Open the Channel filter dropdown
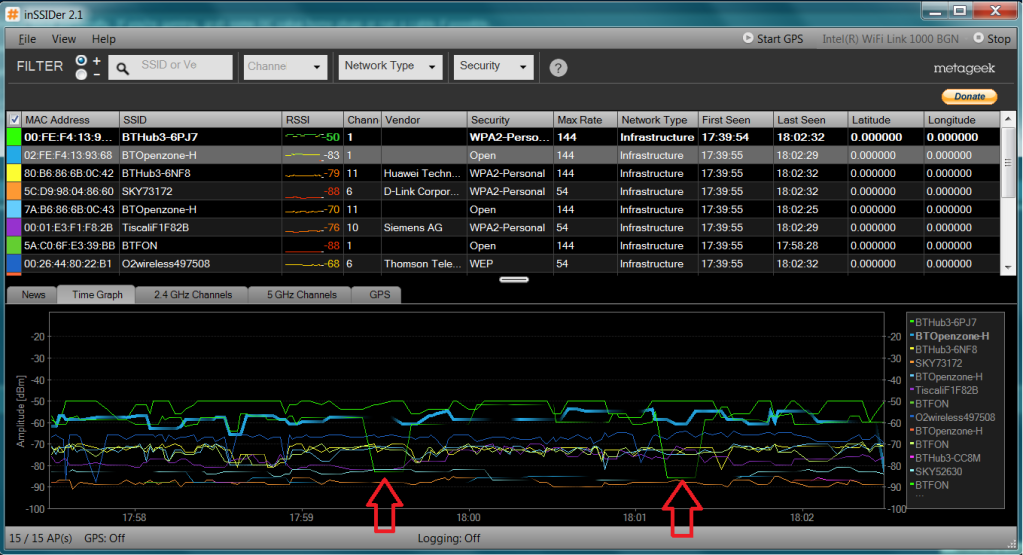Image resolution: width=1023 pixels, height=555 pixels. [x=285, y=67]
